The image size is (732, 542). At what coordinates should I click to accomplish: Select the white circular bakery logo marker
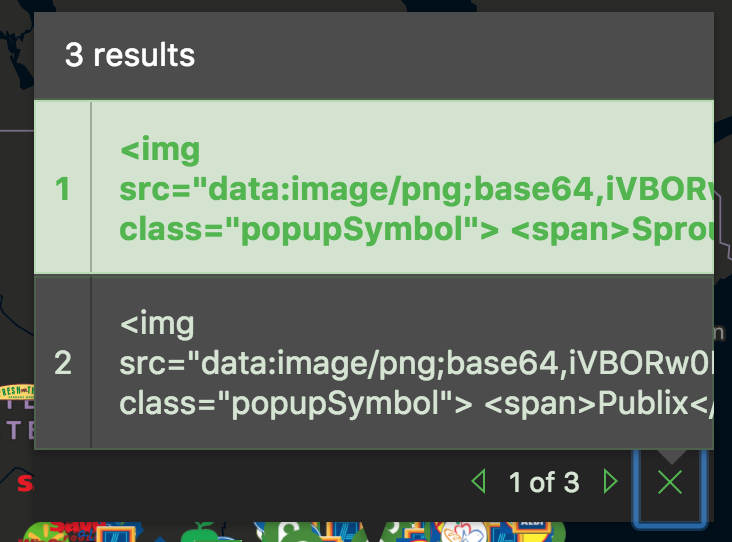463,532
